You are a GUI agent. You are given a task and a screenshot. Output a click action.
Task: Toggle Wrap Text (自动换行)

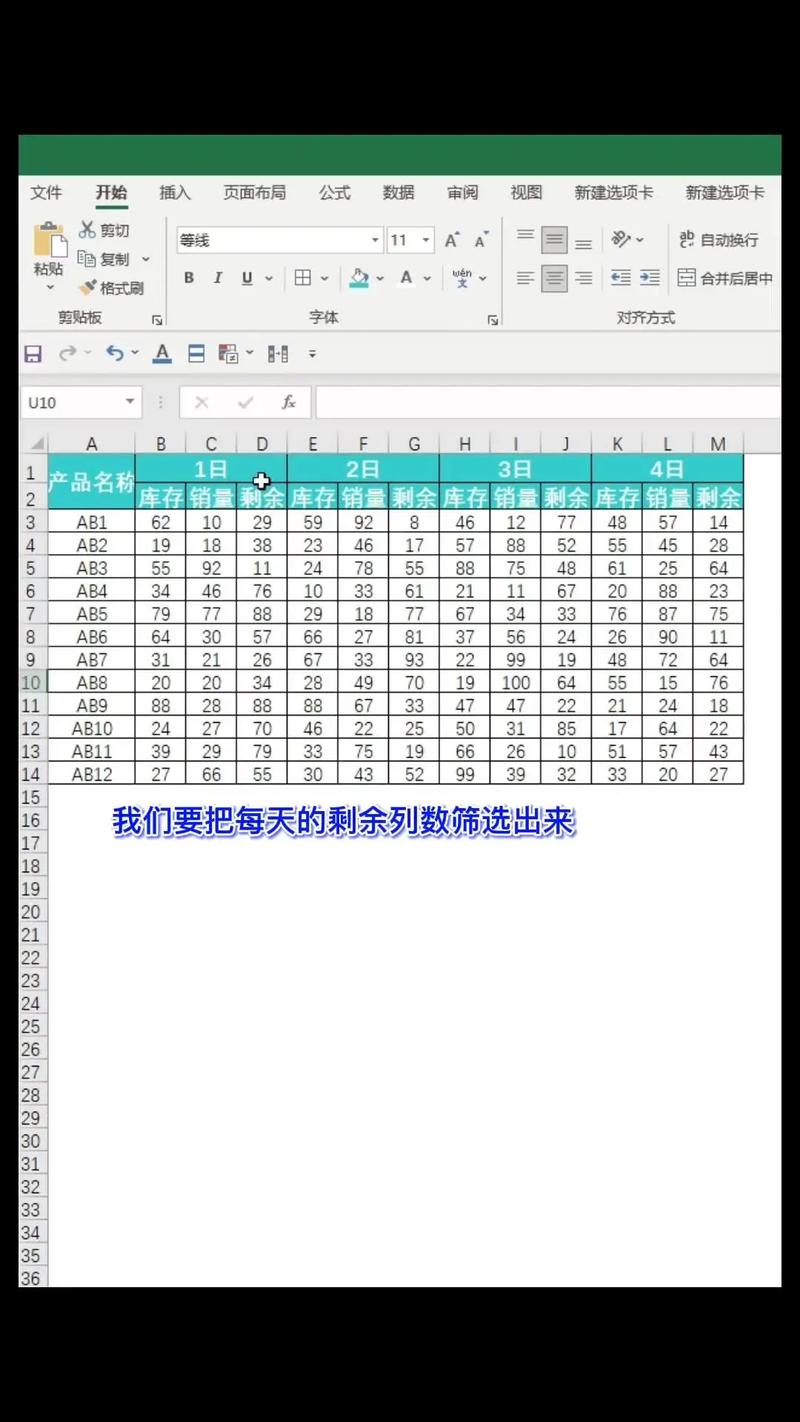[719, 240]
